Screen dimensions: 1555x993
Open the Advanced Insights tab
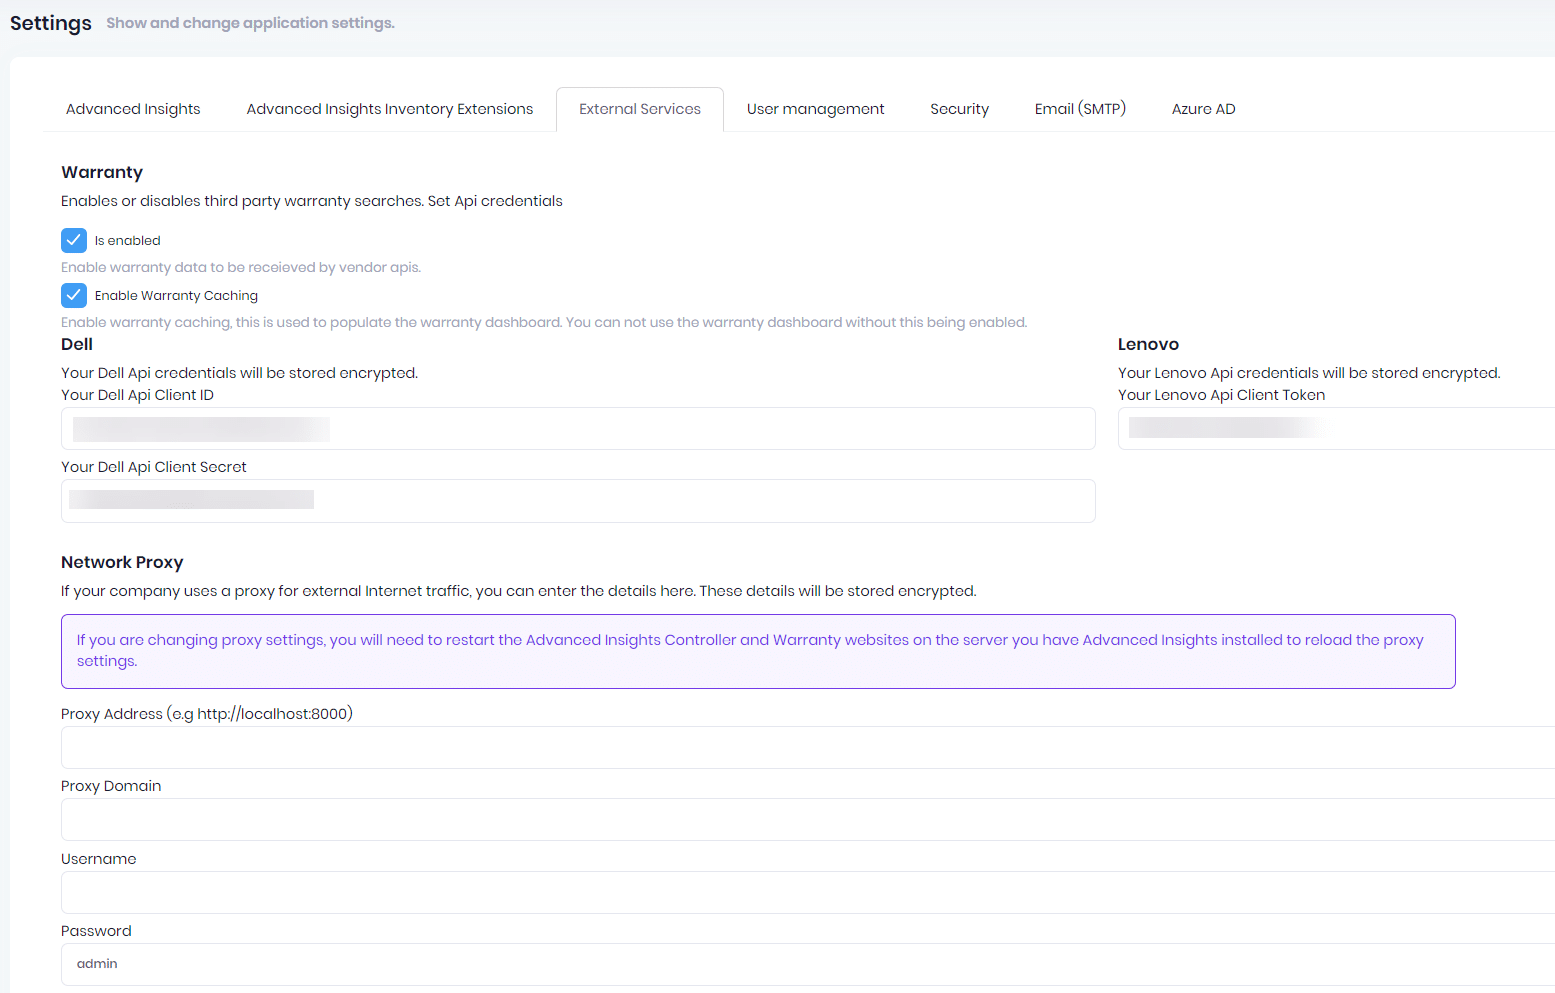(133, 109)
